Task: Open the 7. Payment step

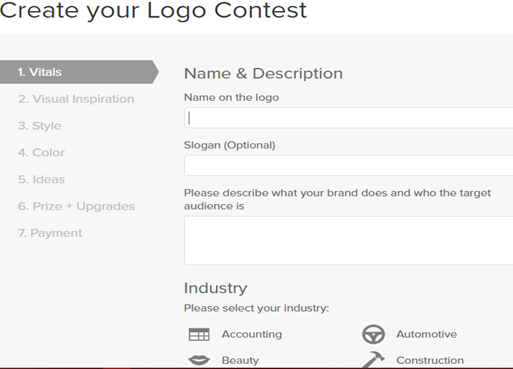Action: coord(50,233)
